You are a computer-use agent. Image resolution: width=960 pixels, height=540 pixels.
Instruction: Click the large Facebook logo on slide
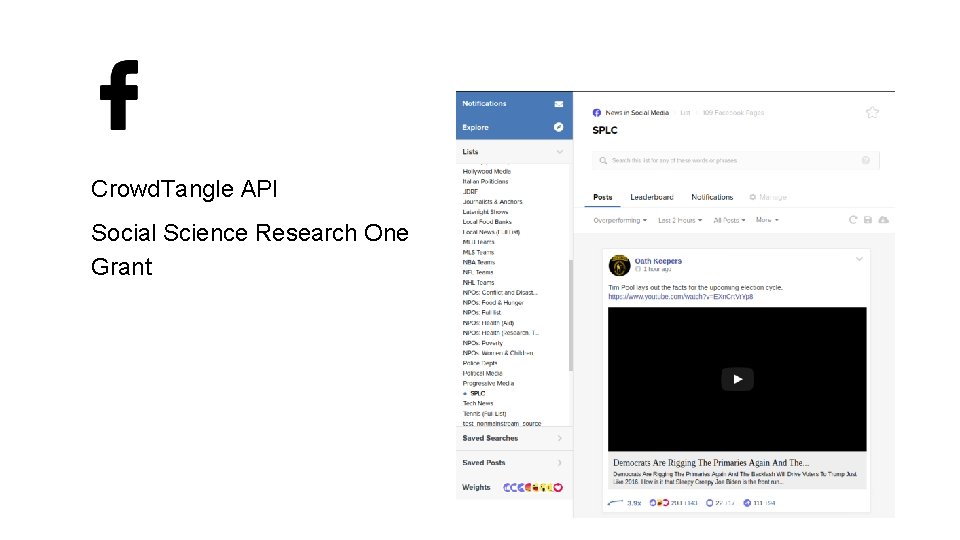point(119,95)
